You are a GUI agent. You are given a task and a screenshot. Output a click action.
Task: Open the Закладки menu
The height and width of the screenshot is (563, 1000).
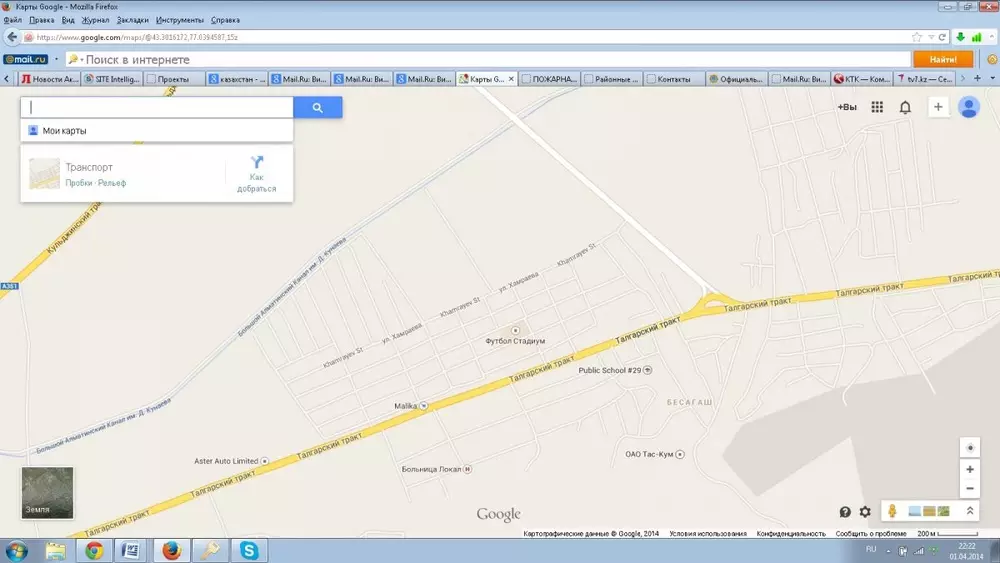click(x=130, y=20)
